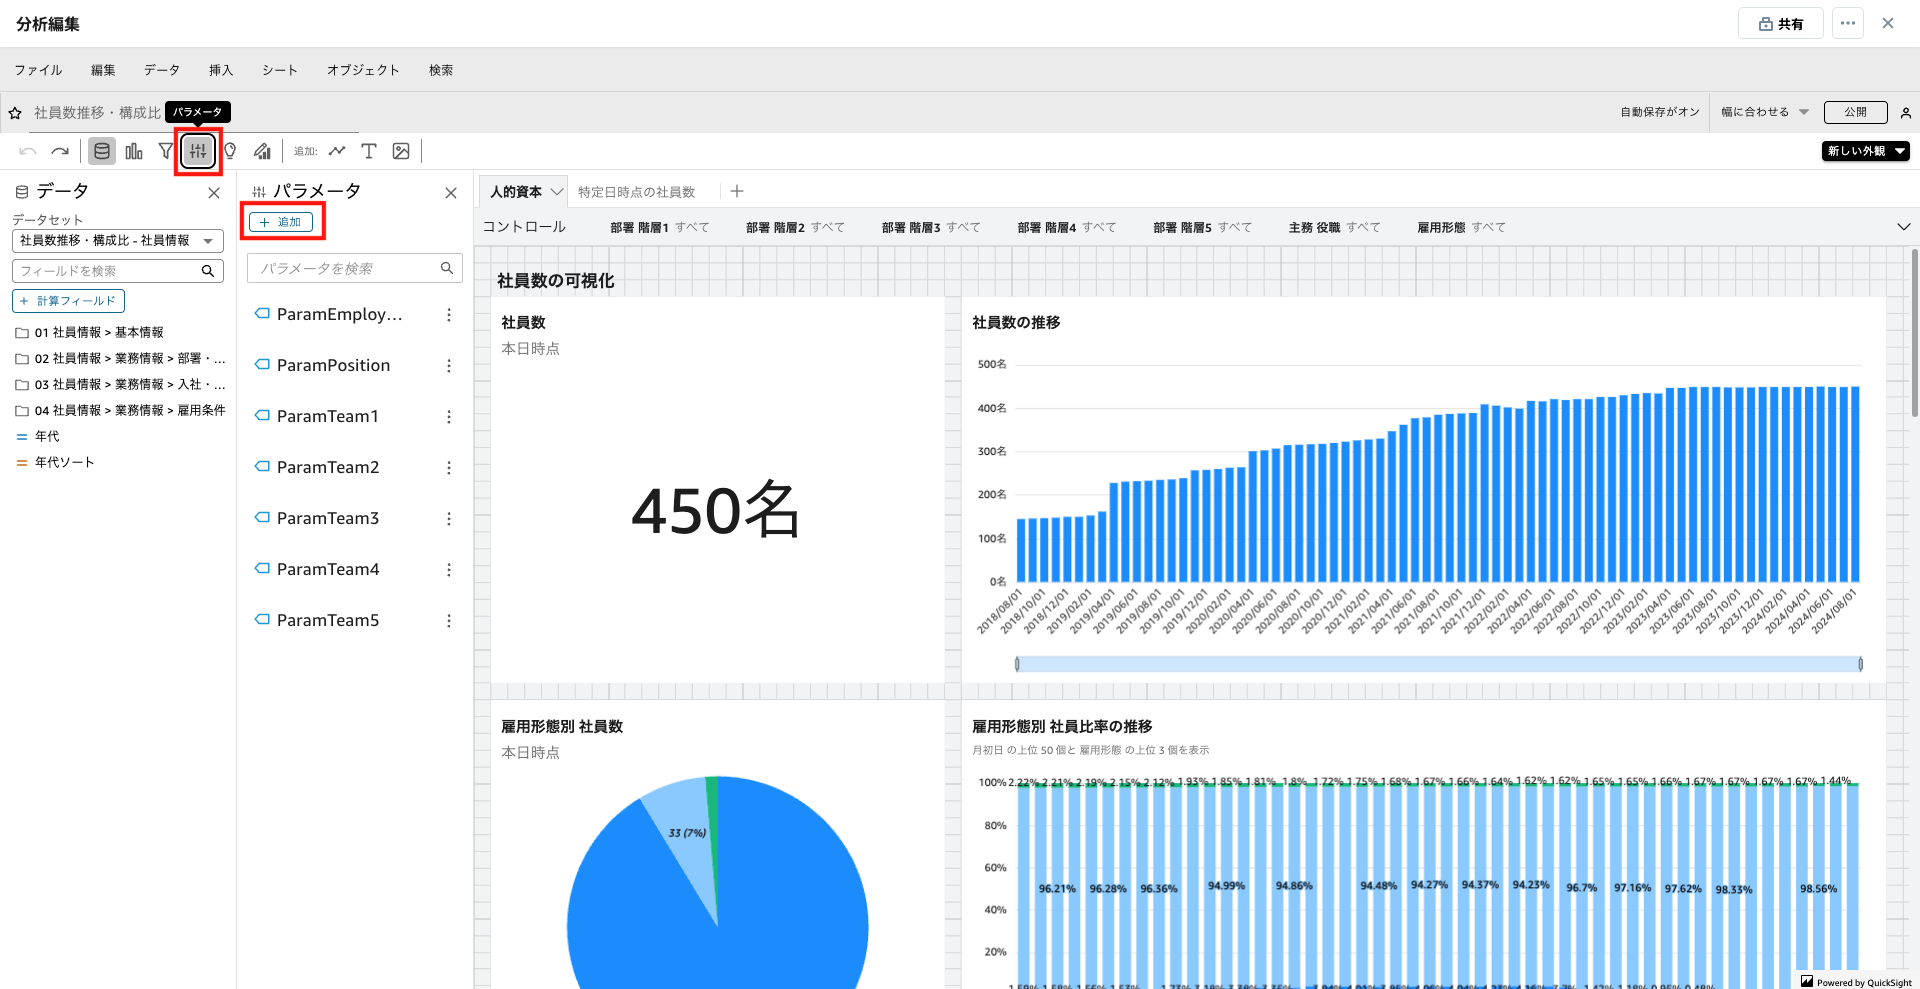Add a text box with T icon
Image resolution: width=1920 pixels, height=989 pixels.
coord(369,151)
